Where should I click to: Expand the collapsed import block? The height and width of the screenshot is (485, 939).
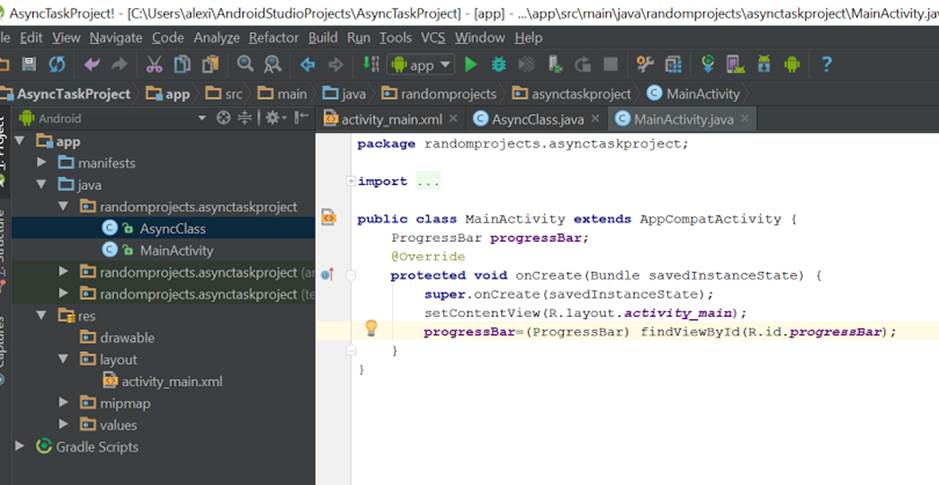(351, 181)
